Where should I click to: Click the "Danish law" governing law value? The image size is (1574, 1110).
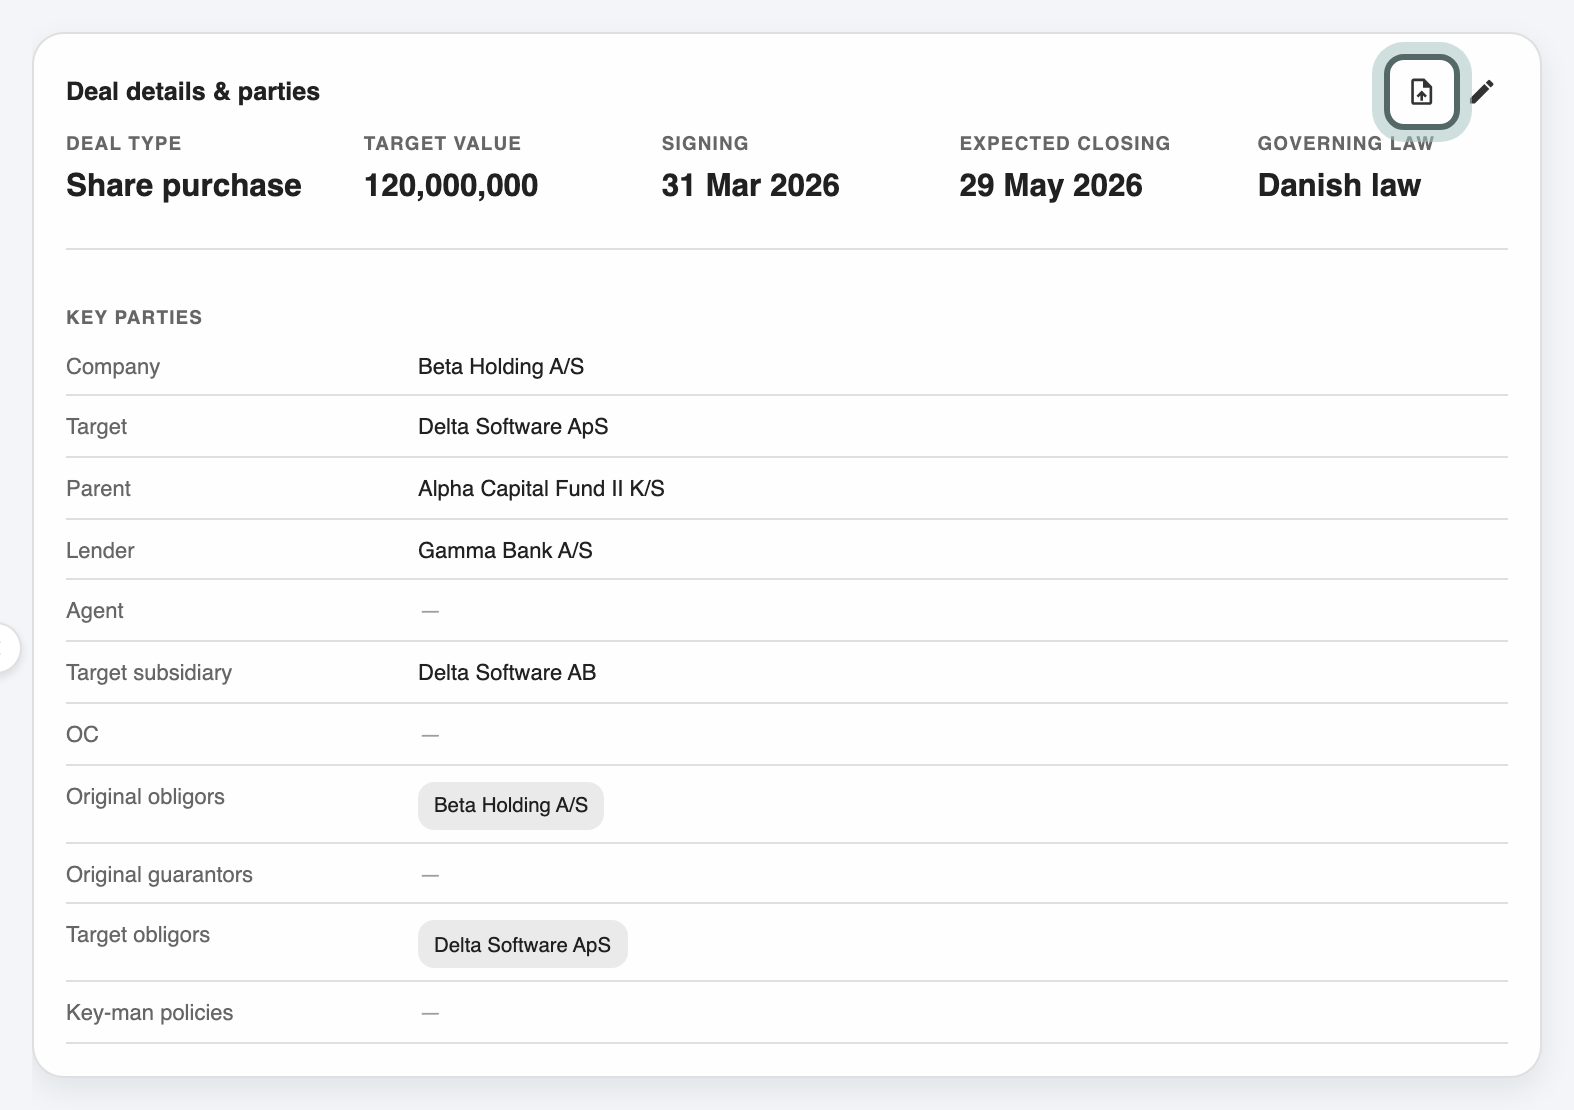click(1339, 186)
